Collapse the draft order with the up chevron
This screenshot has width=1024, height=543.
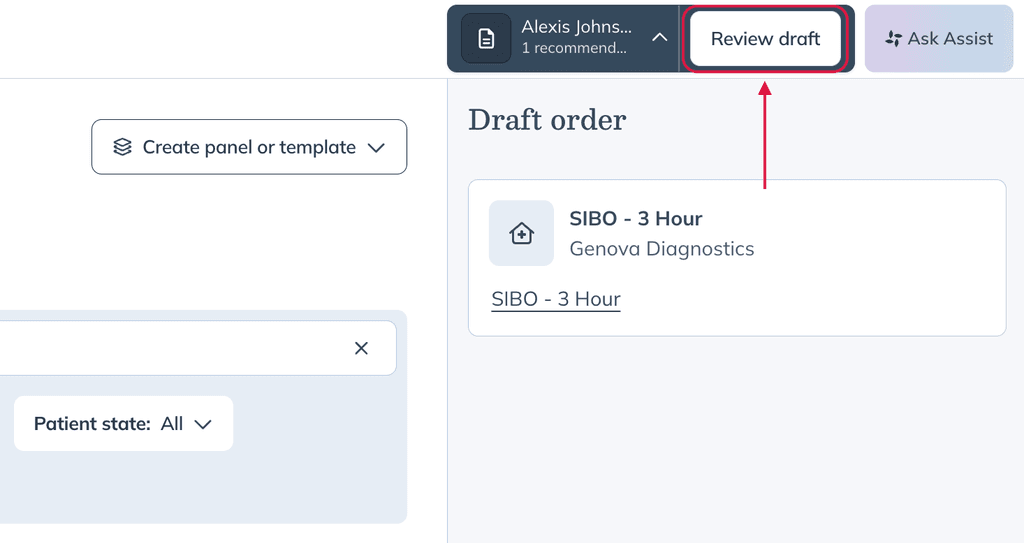[660, 38]
